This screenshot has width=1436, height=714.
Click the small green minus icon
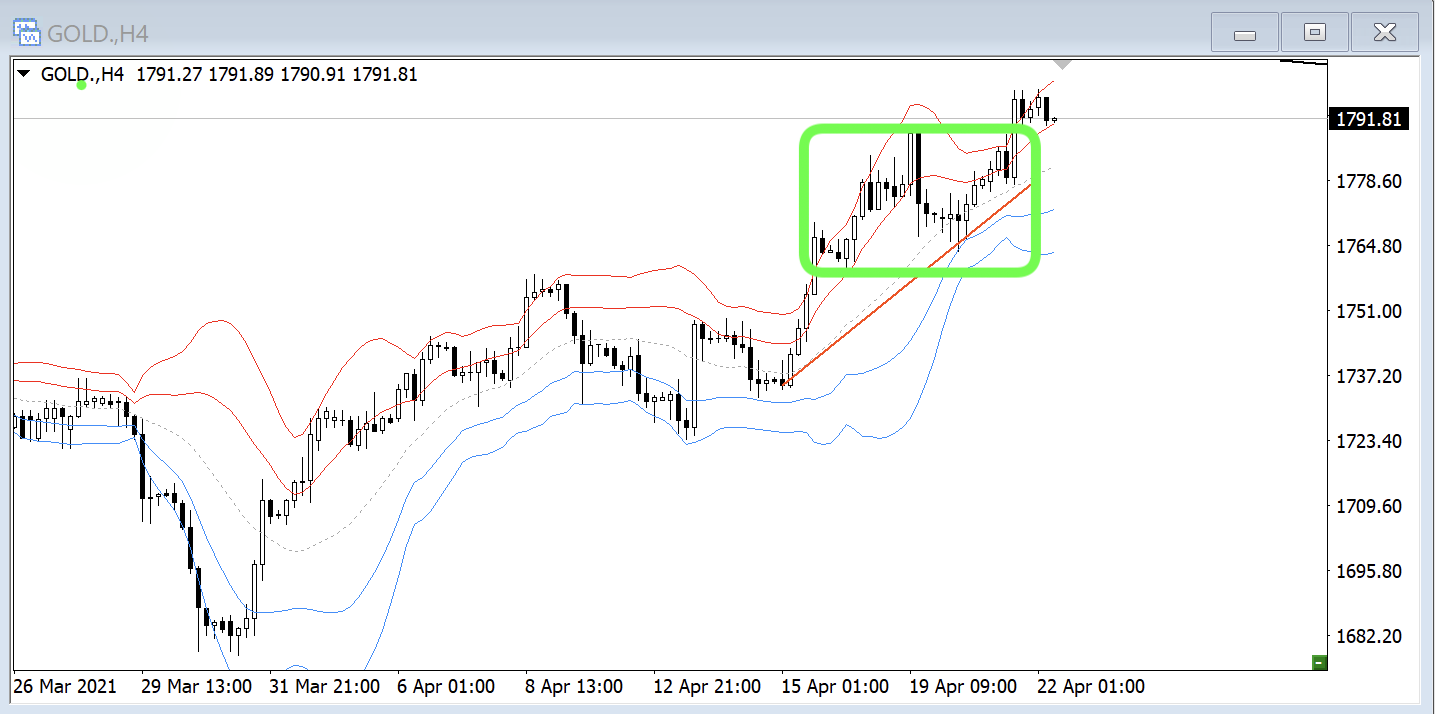1319,662
